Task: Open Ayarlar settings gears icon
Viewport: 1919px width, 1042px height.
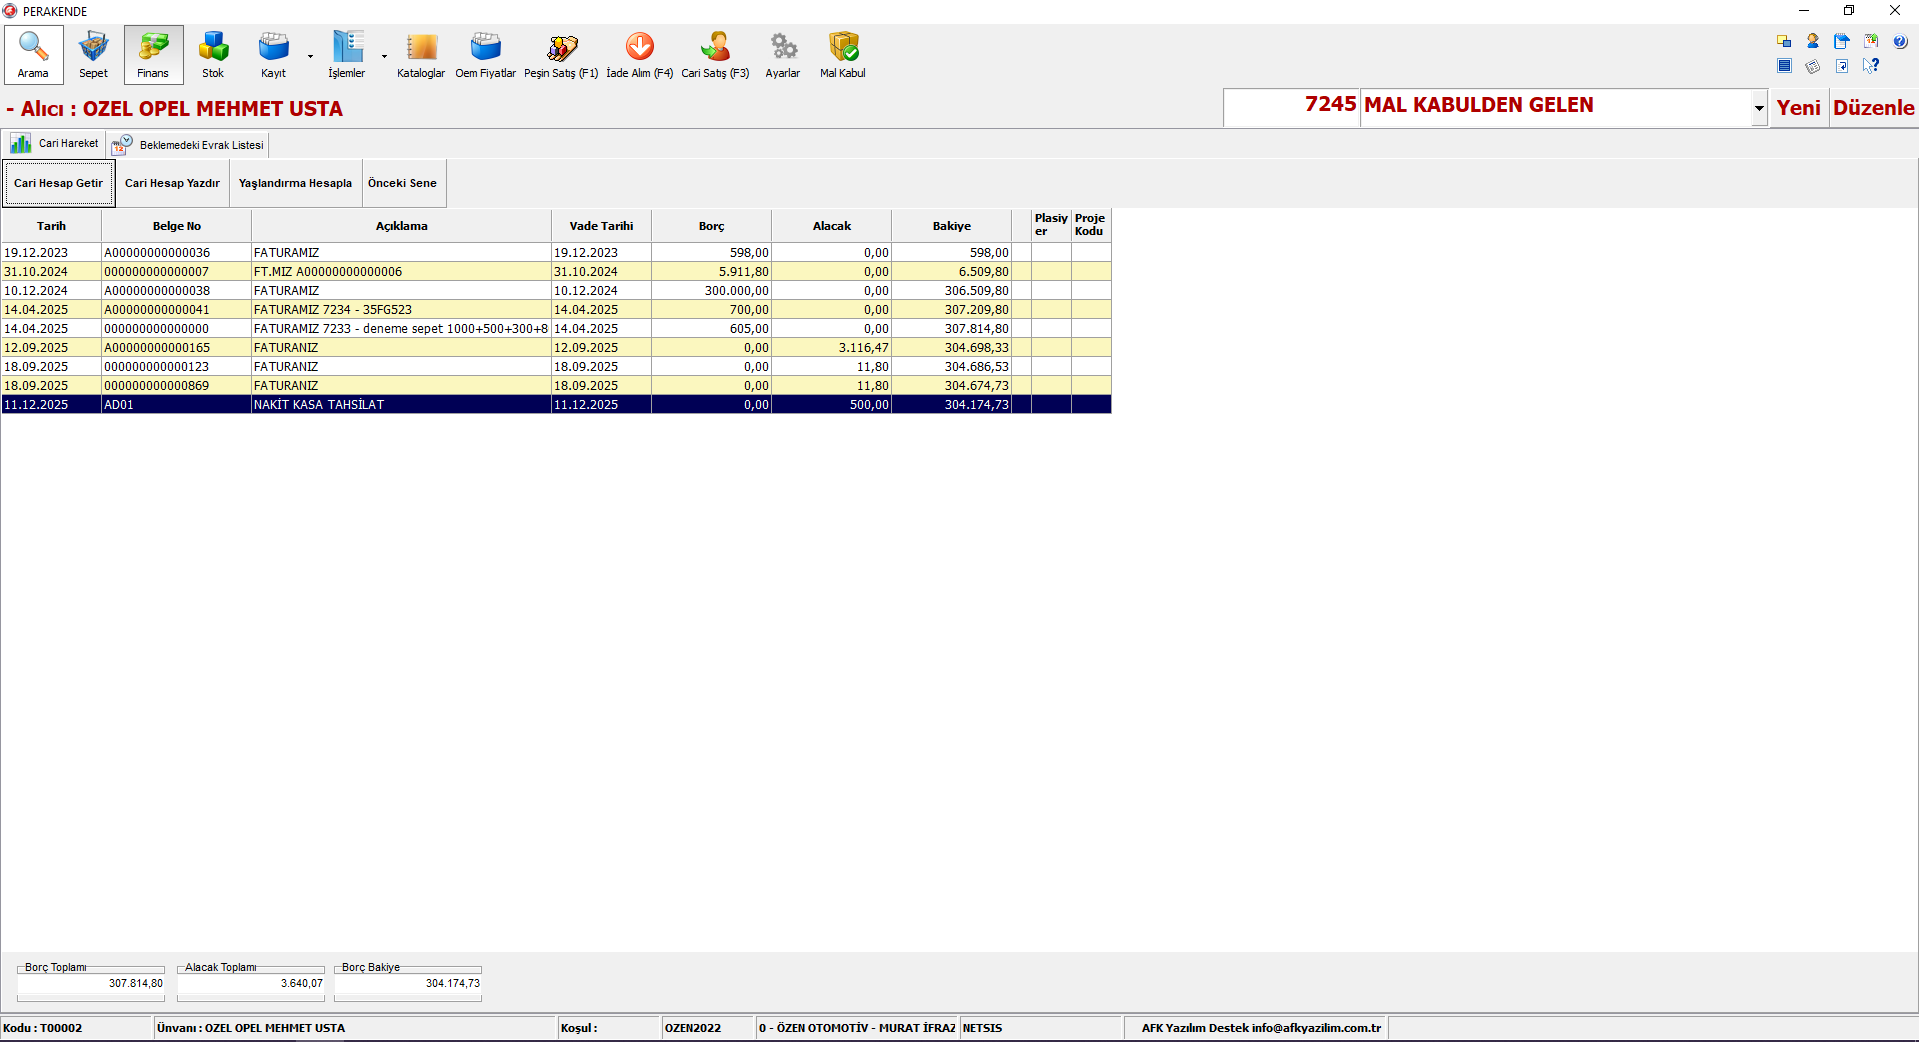Action: (x=783, y=54)
